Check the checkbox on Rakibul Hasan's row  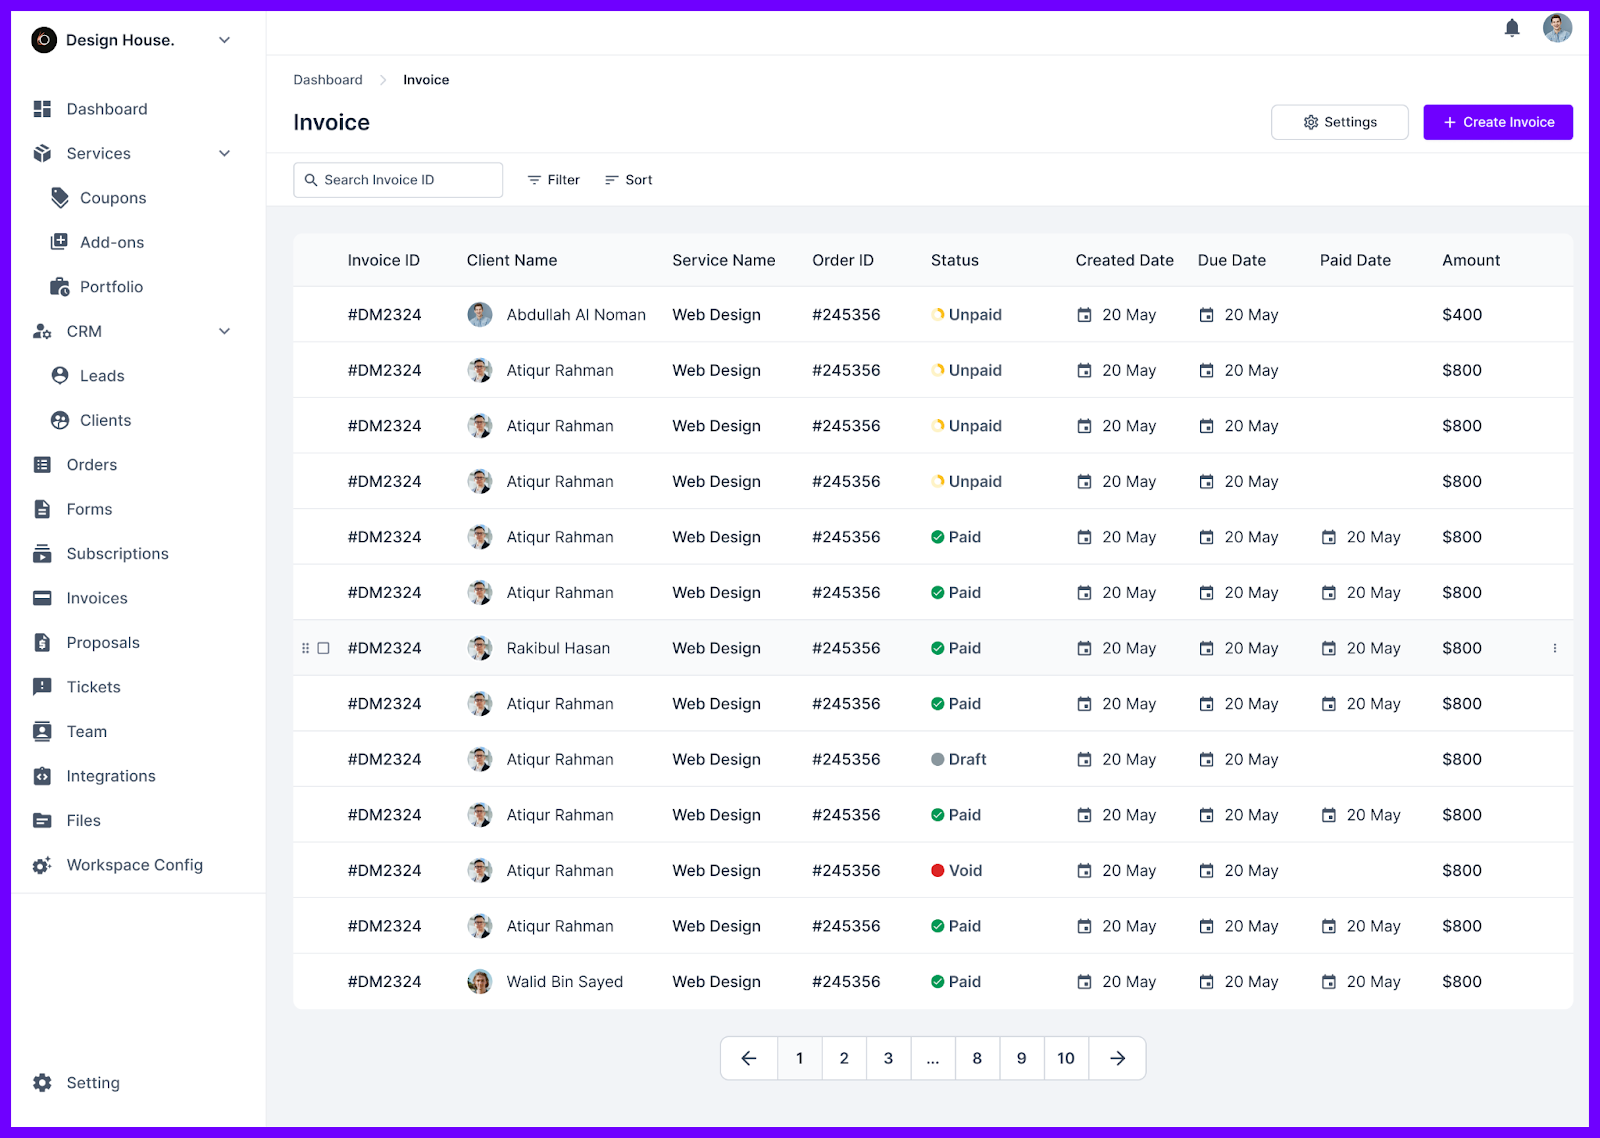pos(323,648)
